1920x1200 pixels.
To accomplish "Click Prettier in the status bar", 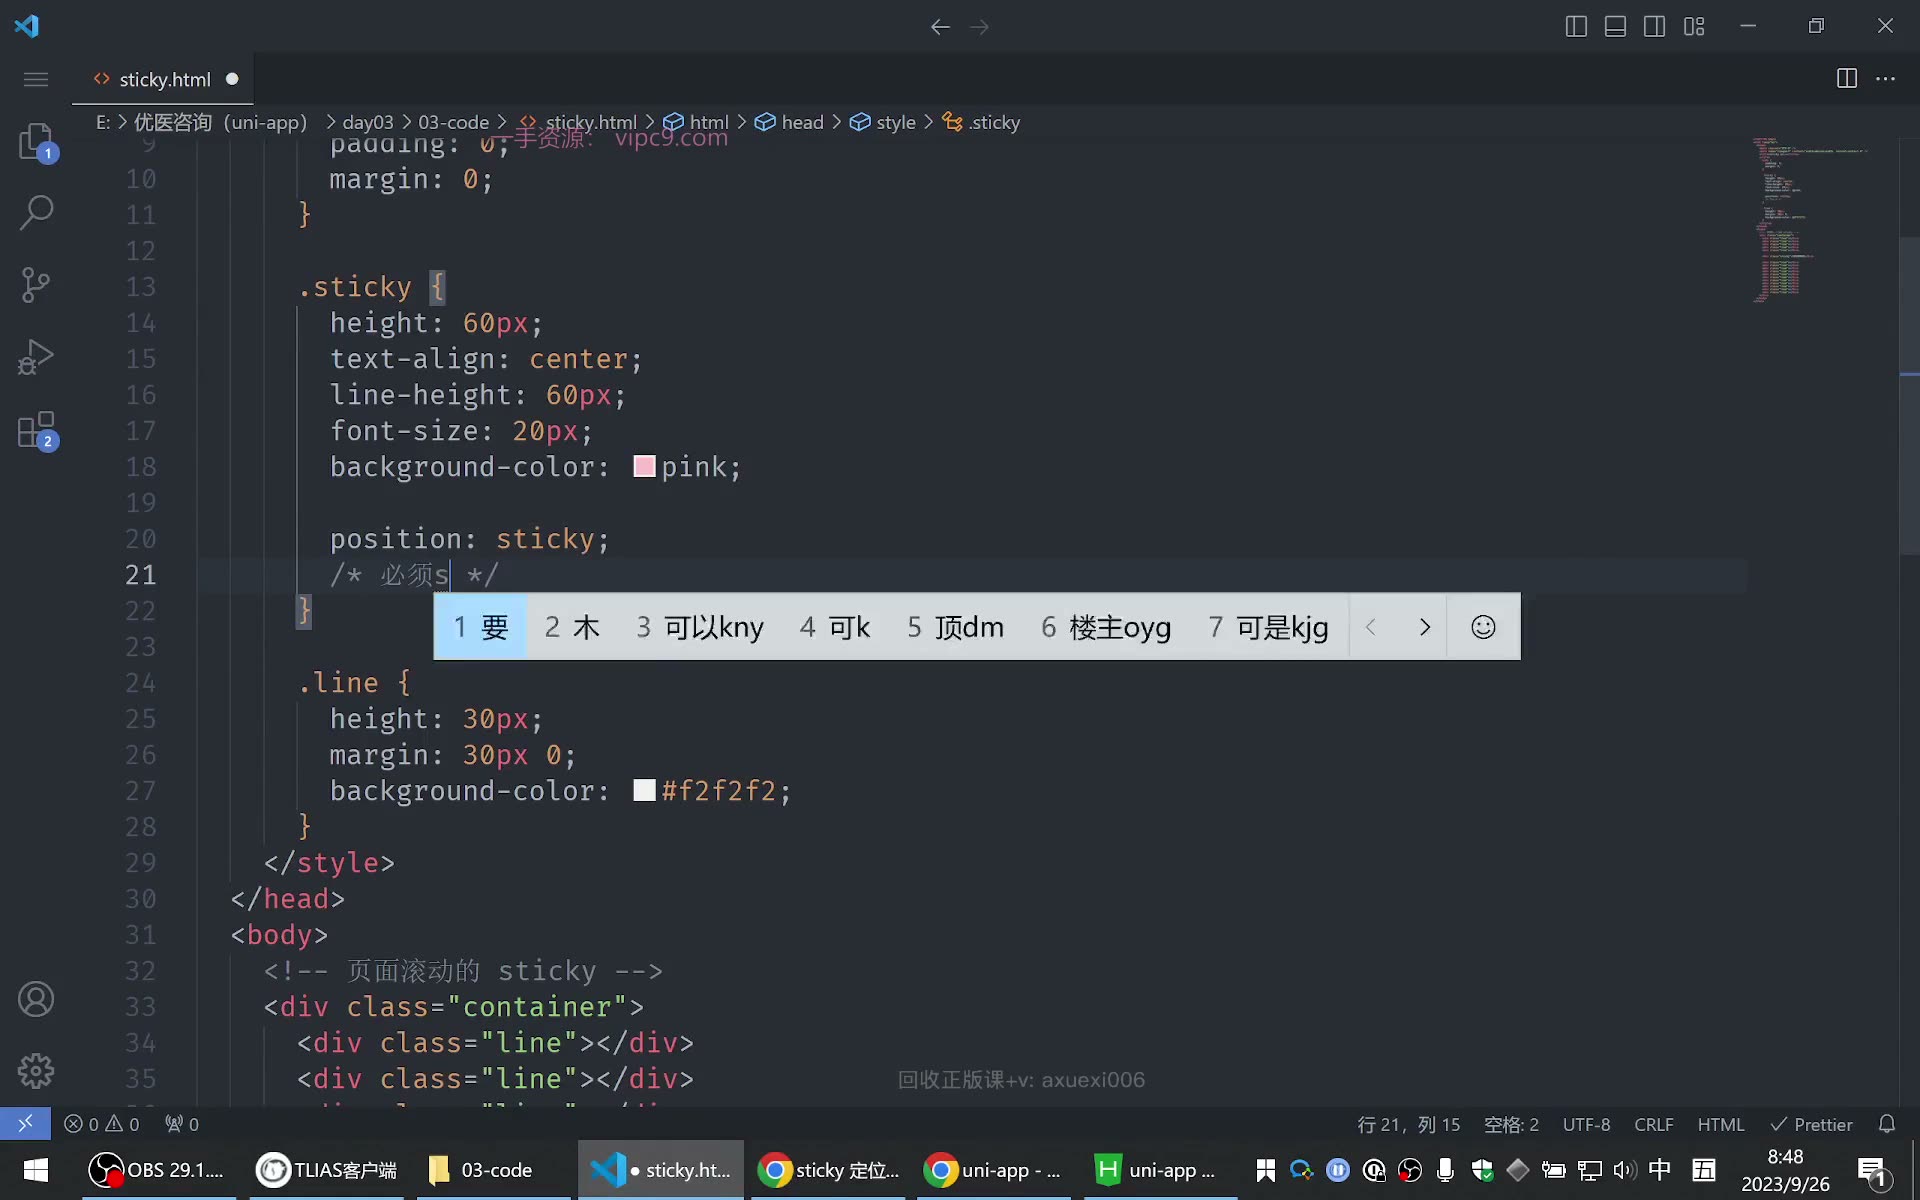I will pos(1811,1124).
